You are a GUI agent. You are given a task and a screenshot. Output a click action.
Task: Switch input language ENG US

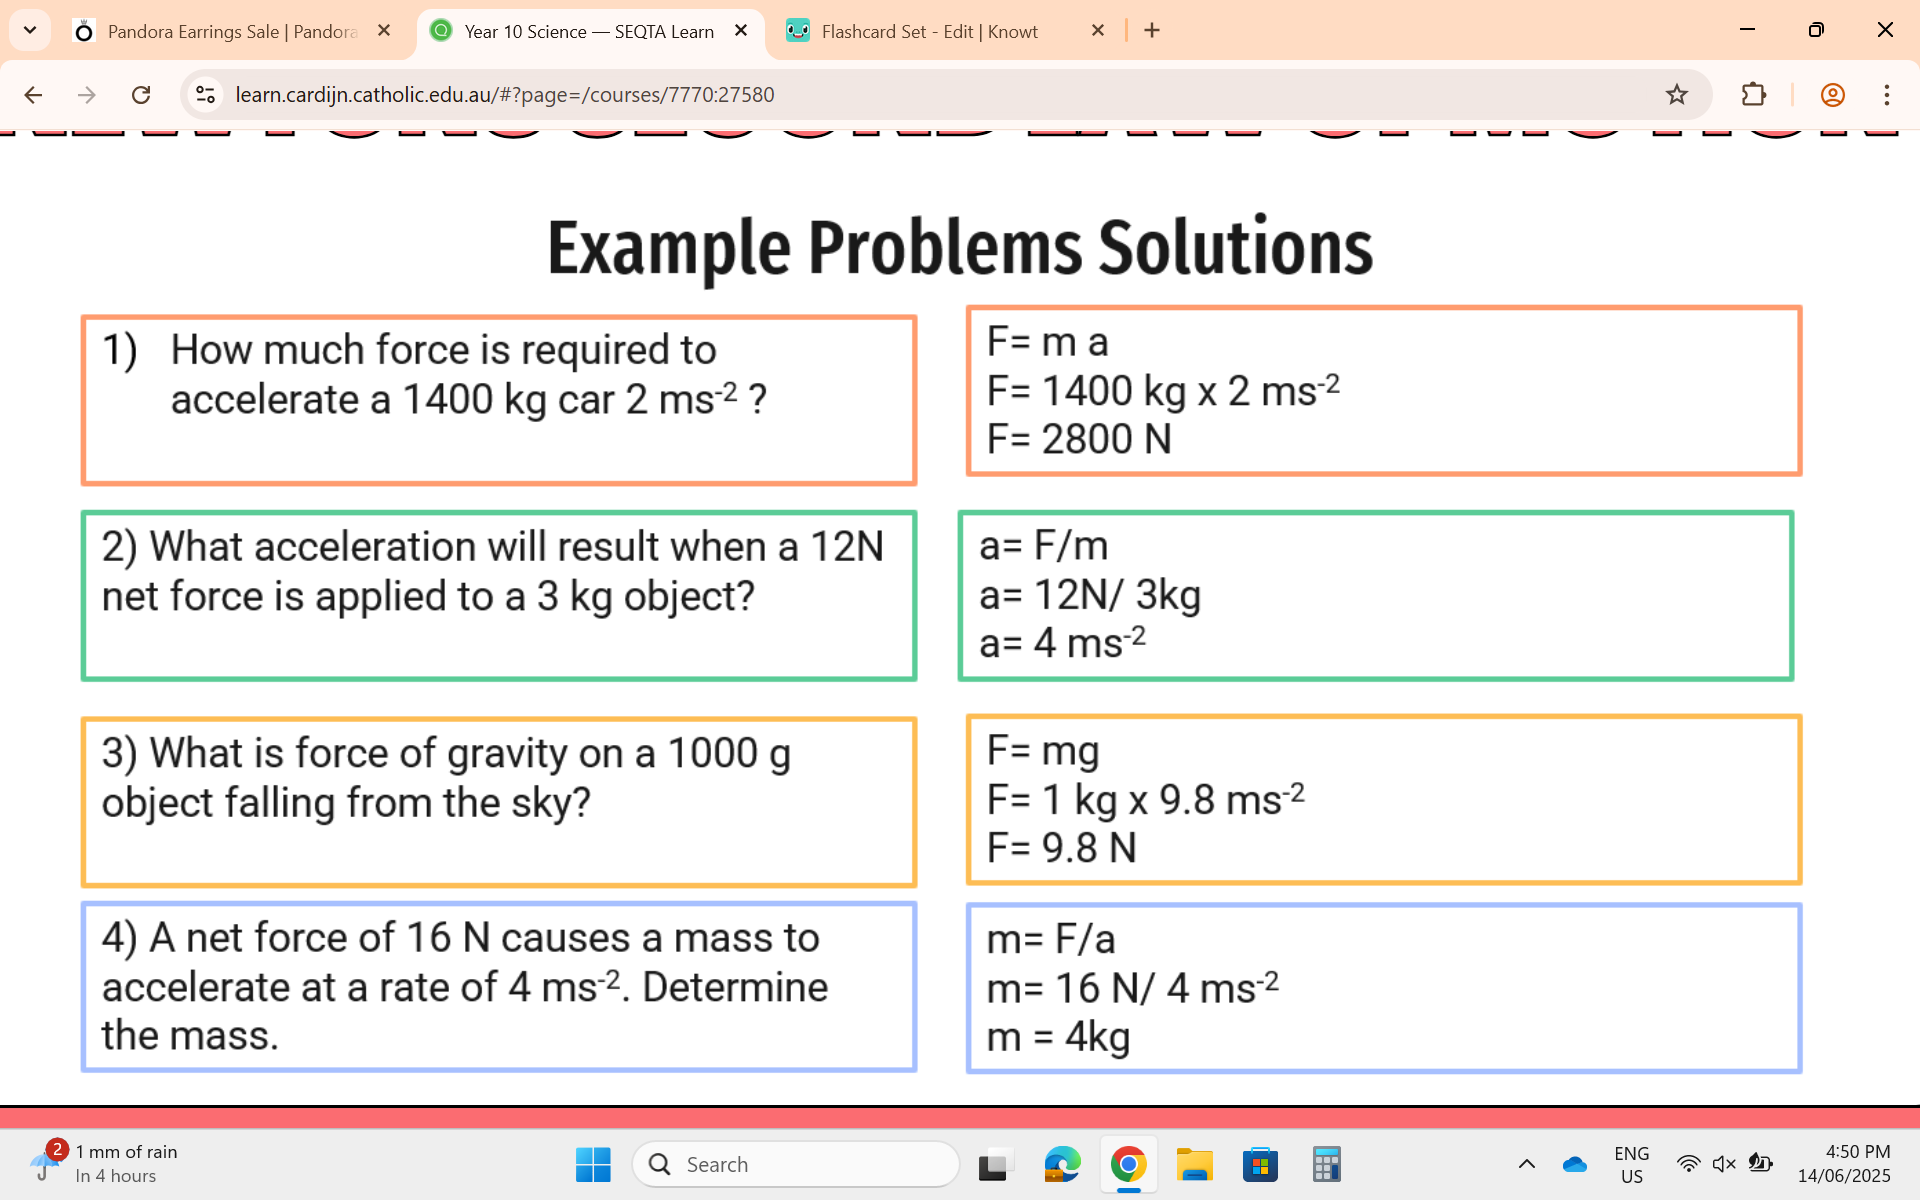pos(1632,1165)
